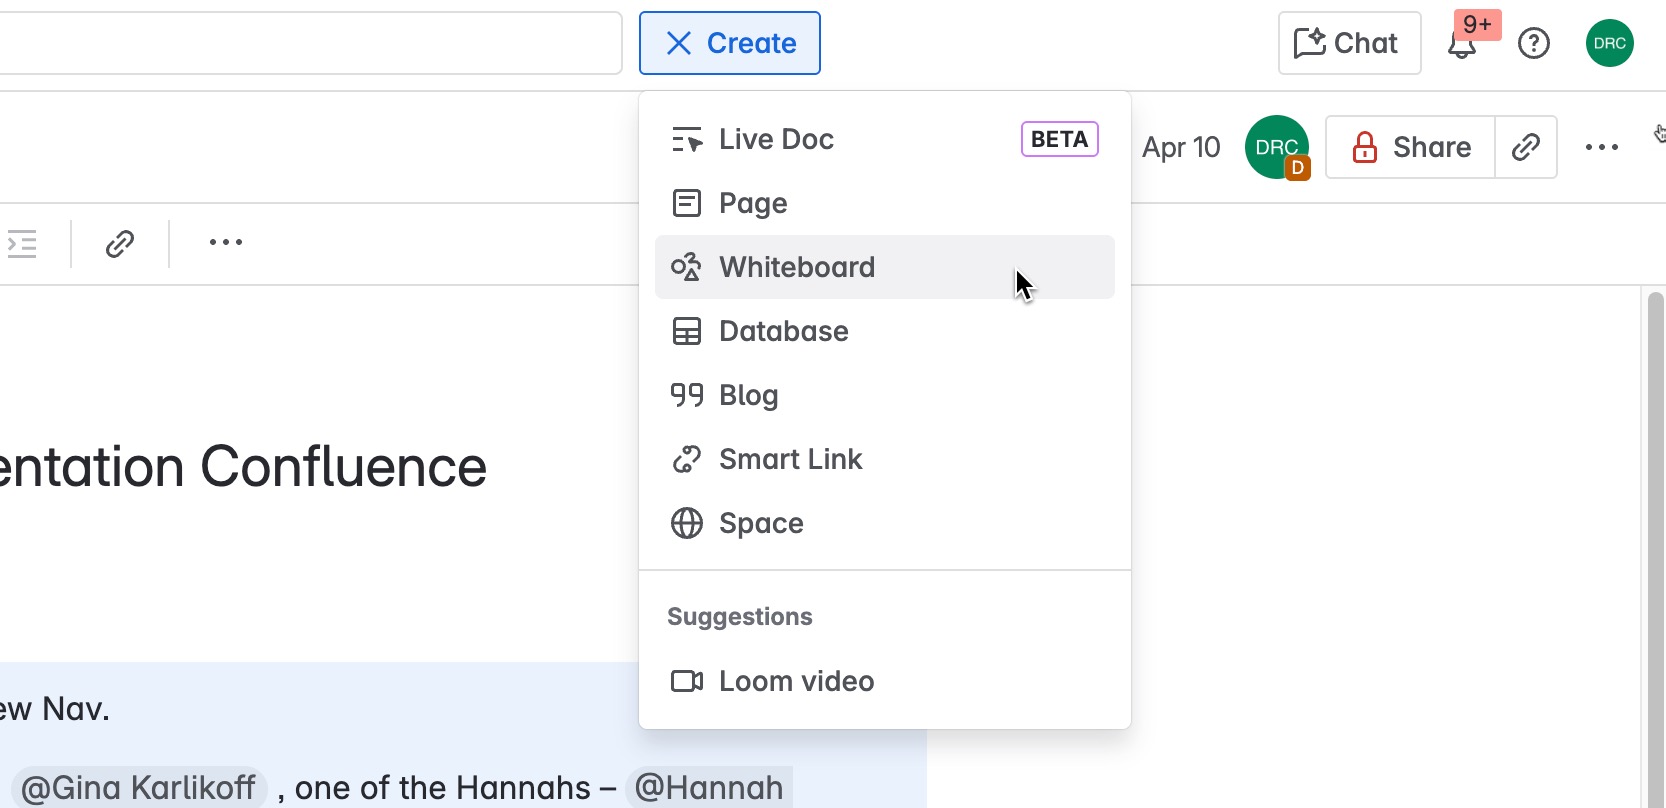Close the Create dropdown menu
The width and height of the screenshot is (1666, 808).
[729, 44]
